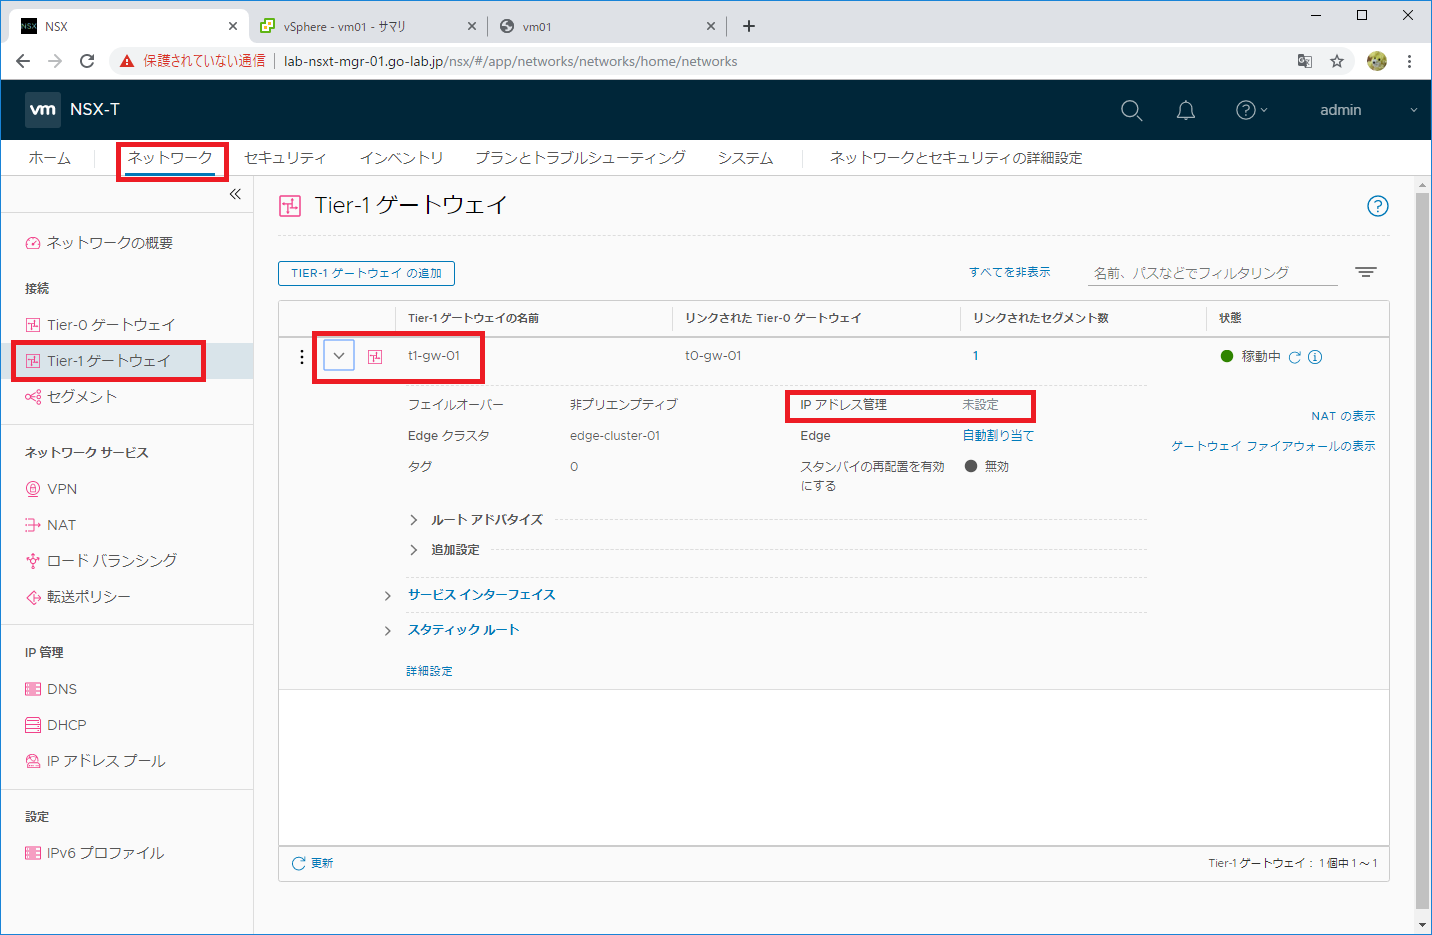Click status info icon next to 稼動中
The height and width of the screenshot is (935, 1432).
[x=1315, y=357]
